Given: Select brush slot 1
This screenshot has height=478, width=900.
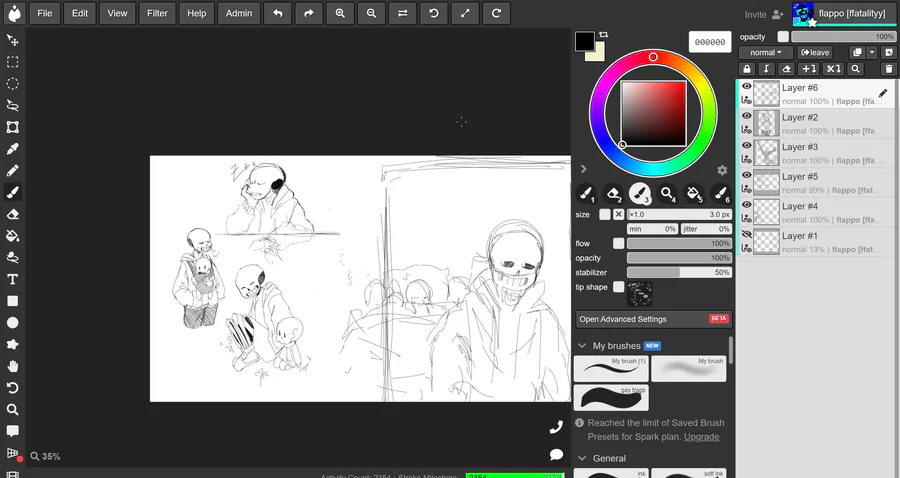Looking at the screenshot, I should click(586, 194).
